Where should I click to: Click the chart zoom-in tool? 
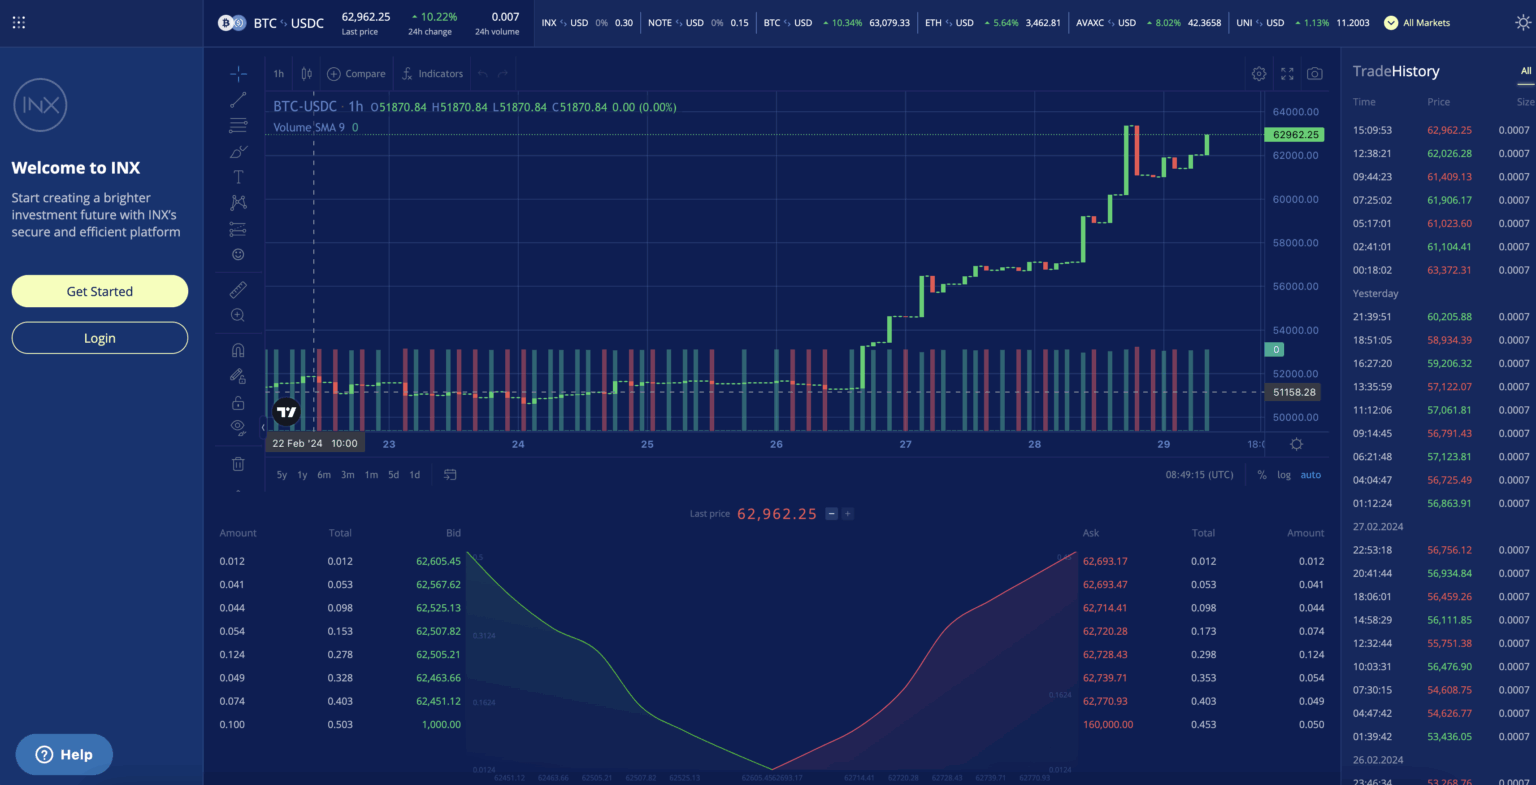point(238,315)
